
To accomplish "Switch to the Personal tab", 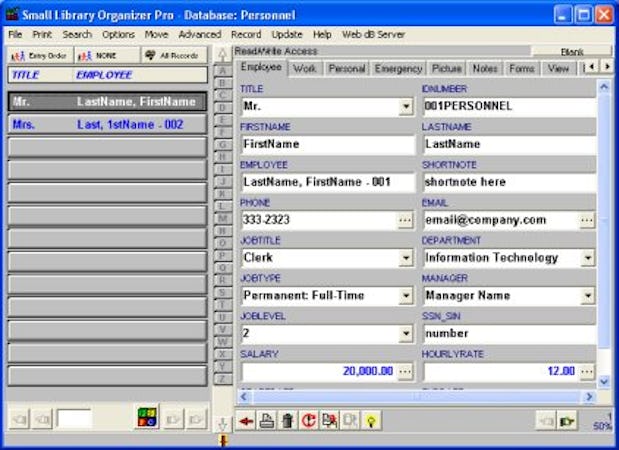I will click(x=347, y=69).
